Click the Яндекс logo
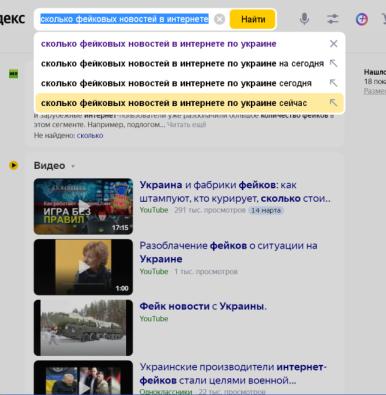This screenshot has width=386, height=395. (12, 18)
